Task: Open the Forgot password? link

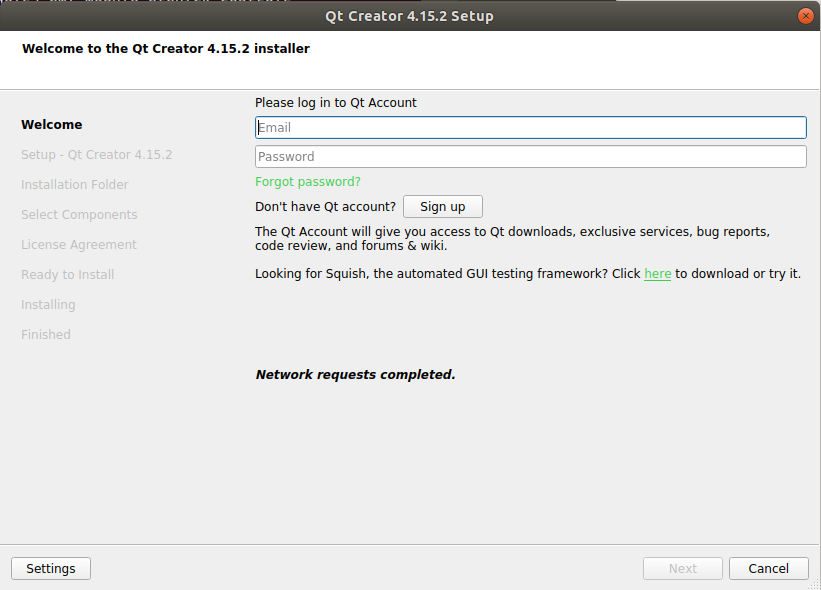Action: (x=308, y=182)
